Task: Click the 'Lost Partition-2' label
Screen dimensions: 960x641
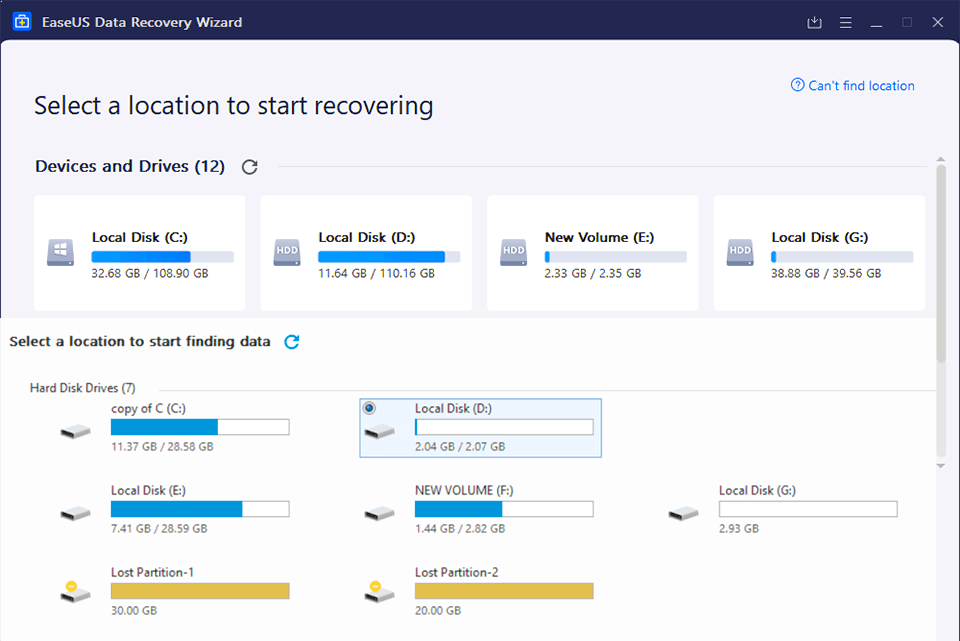Action: point(457,572)
